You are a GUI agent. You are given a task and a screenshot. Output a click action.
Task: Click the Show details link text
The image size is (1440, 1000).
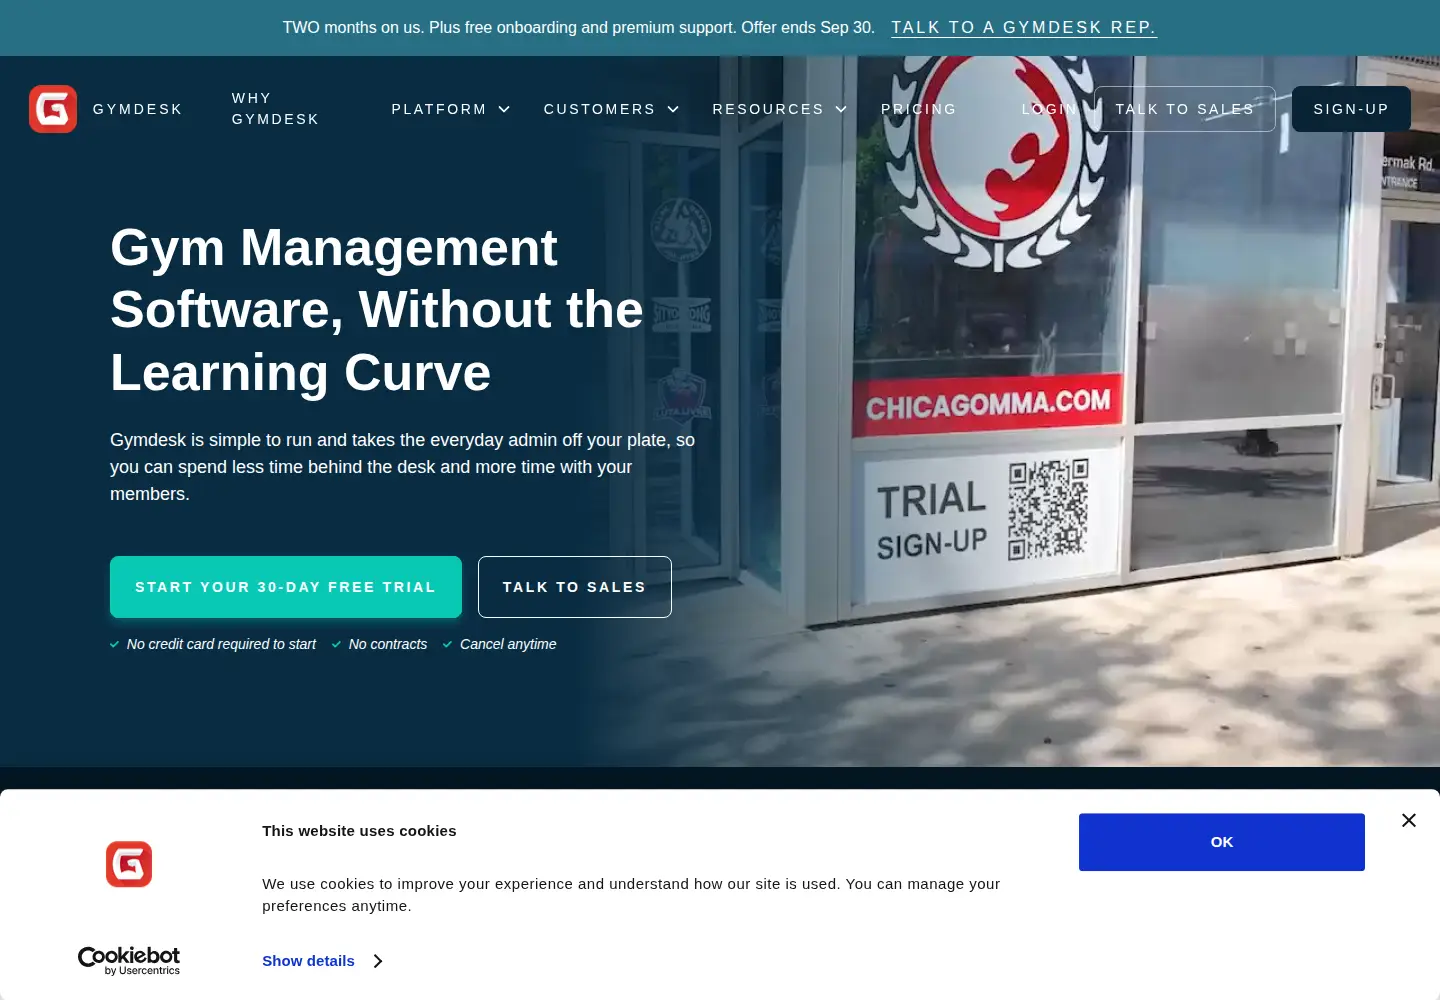(x=308, y=961)
